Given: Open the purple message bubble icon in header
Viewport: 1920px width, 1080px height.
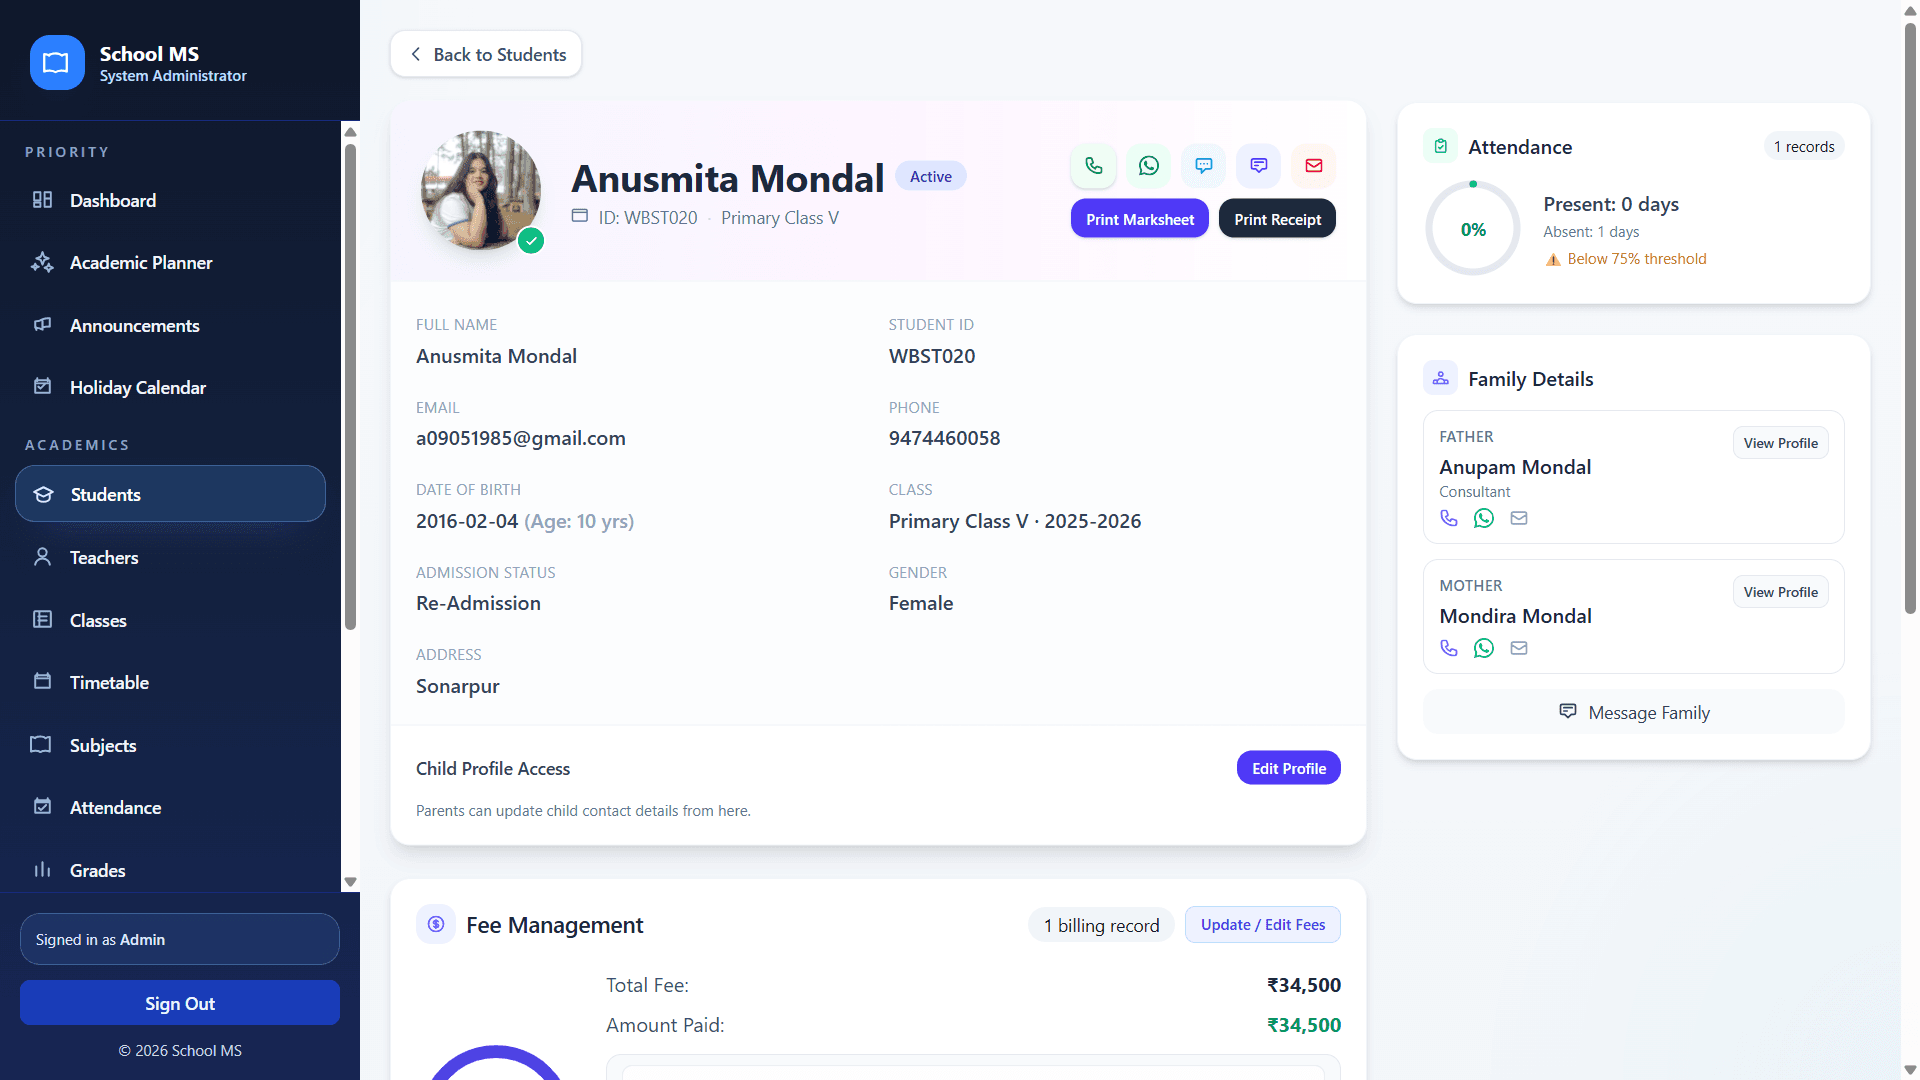Looking at the screenshot, I should point(1259,166).
